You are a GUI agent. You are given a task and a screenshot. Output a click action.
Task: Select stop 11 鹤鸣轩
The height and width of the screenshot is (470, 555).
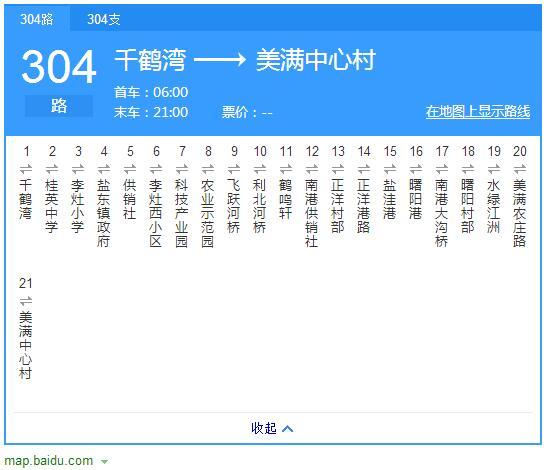click(286, 199)
